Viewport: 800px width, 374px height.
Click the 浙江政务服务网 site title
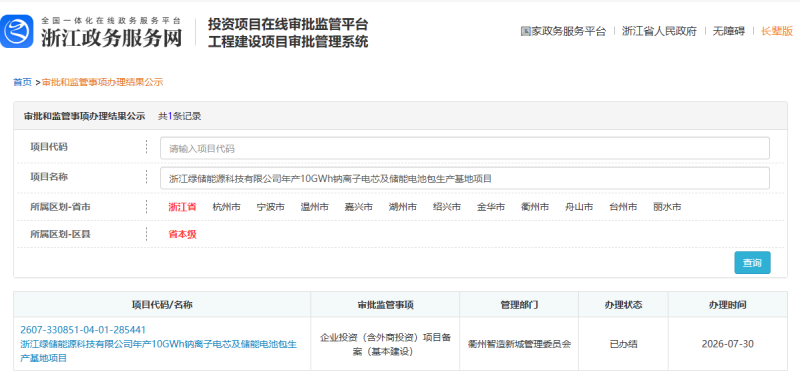click(111, 38)
